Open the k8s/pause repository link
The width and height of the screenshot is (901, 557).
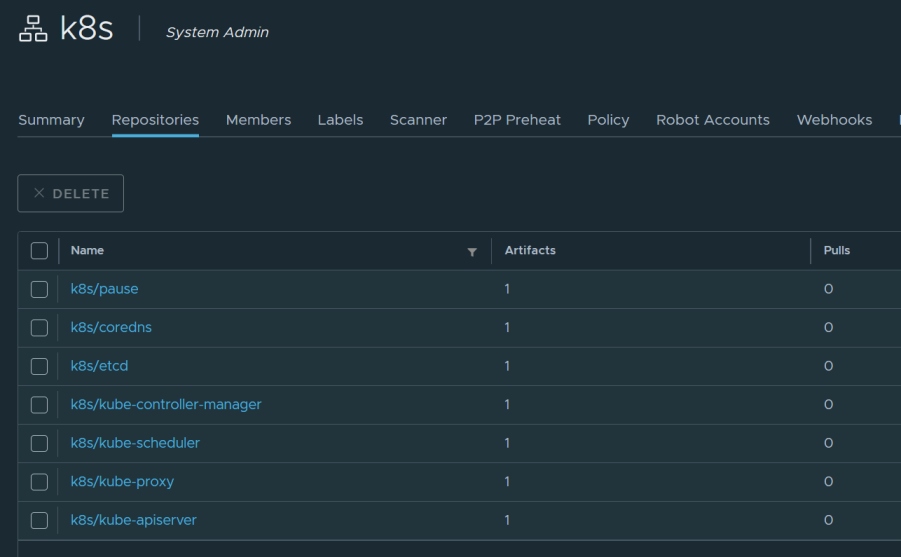click(x=104, y=289)
